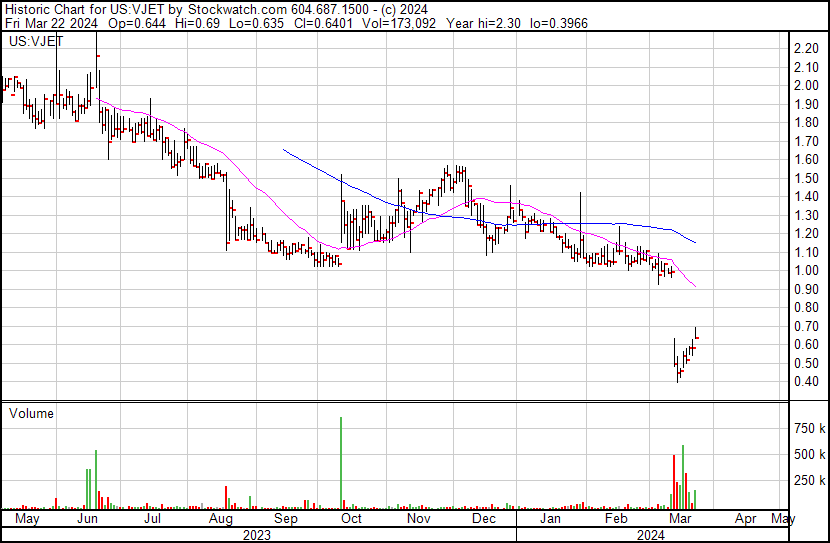Click the 2023 year label
The width and height of the screenshot is (830, 543).
click(x=258, y=534)
